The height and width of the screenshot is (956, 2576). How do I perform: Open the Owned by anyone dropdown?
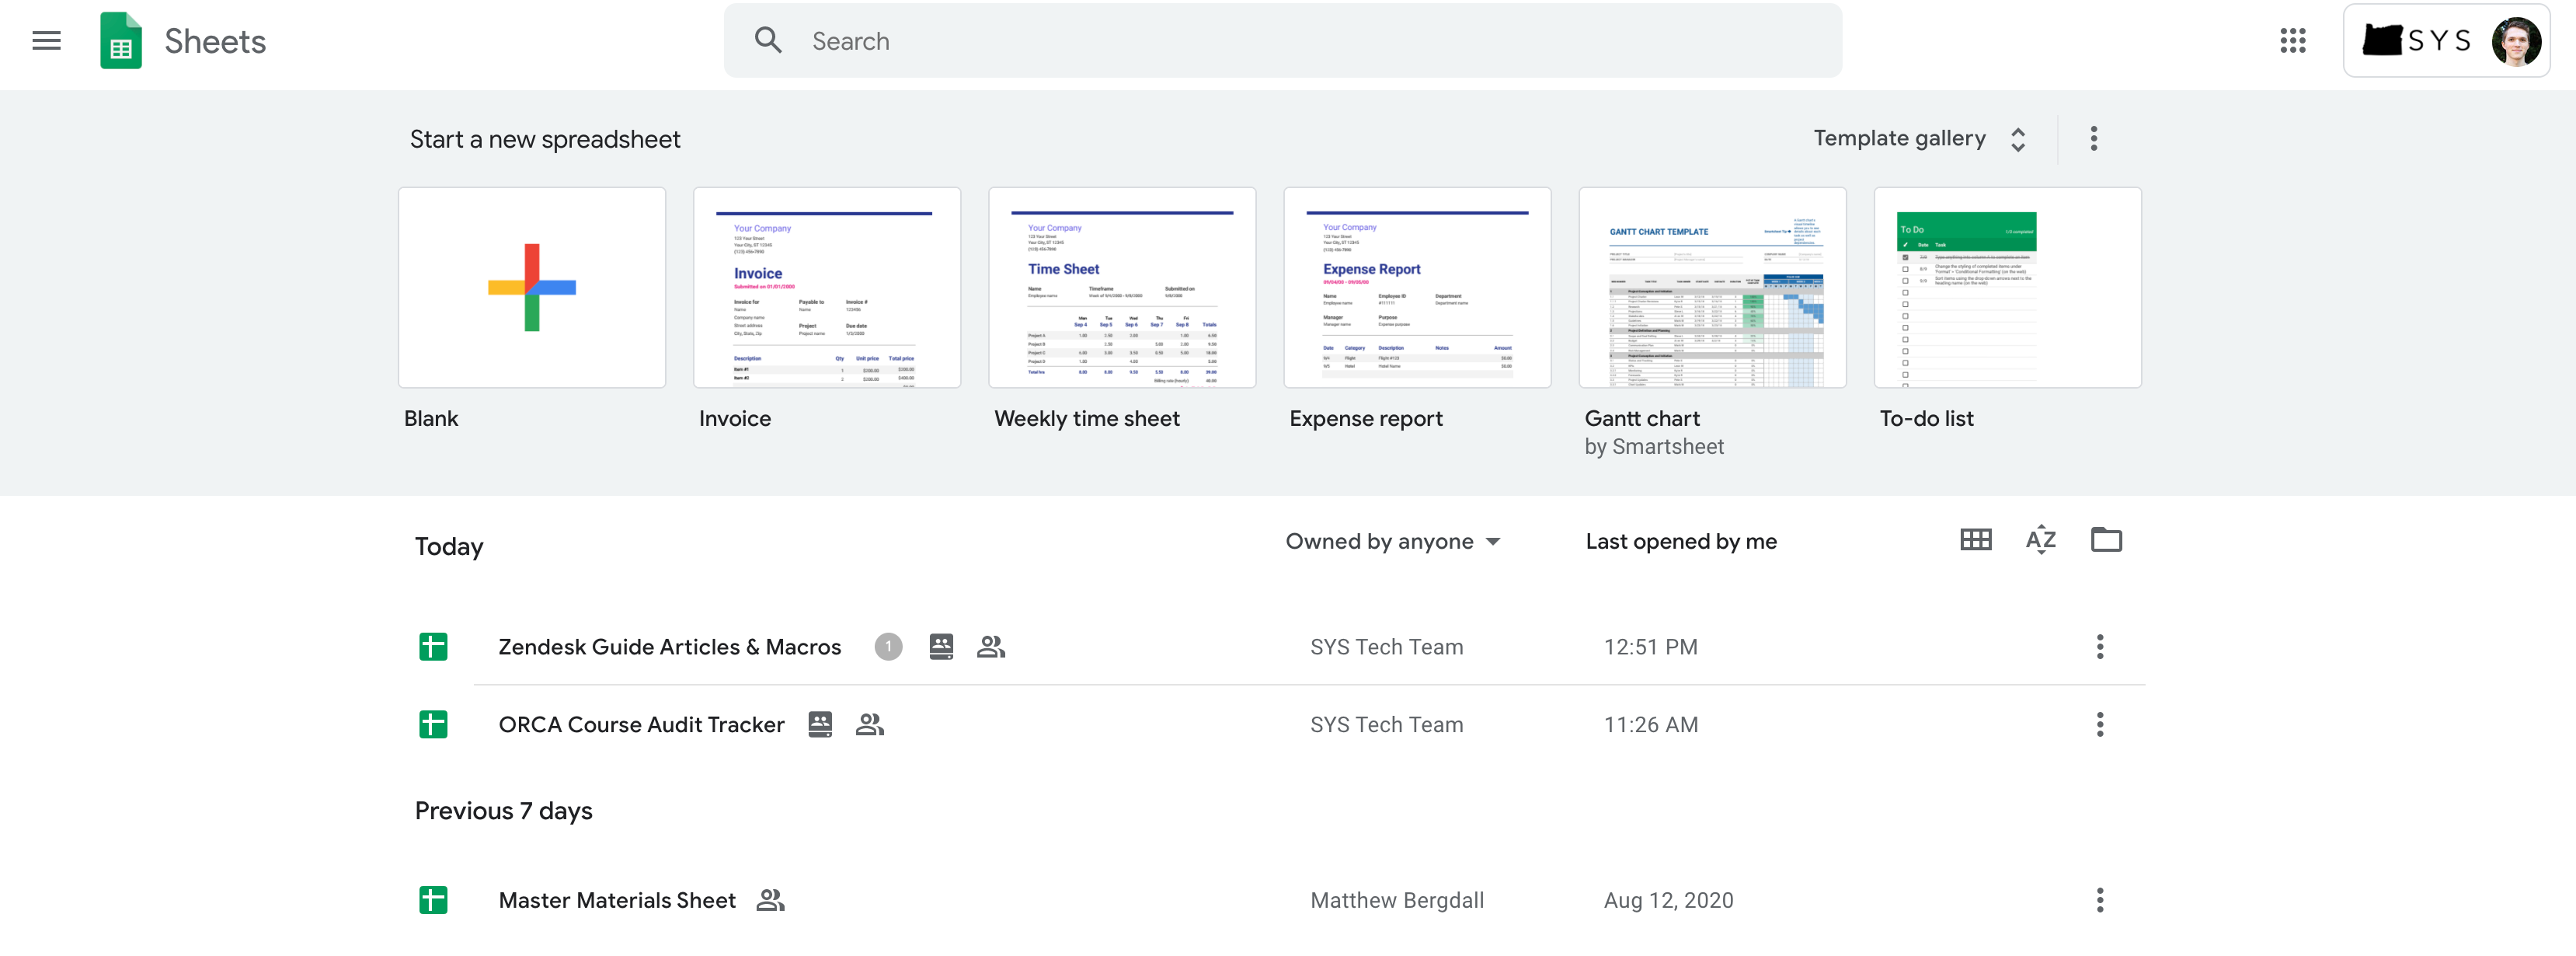pyautogui.click(x=1392, y=541)
